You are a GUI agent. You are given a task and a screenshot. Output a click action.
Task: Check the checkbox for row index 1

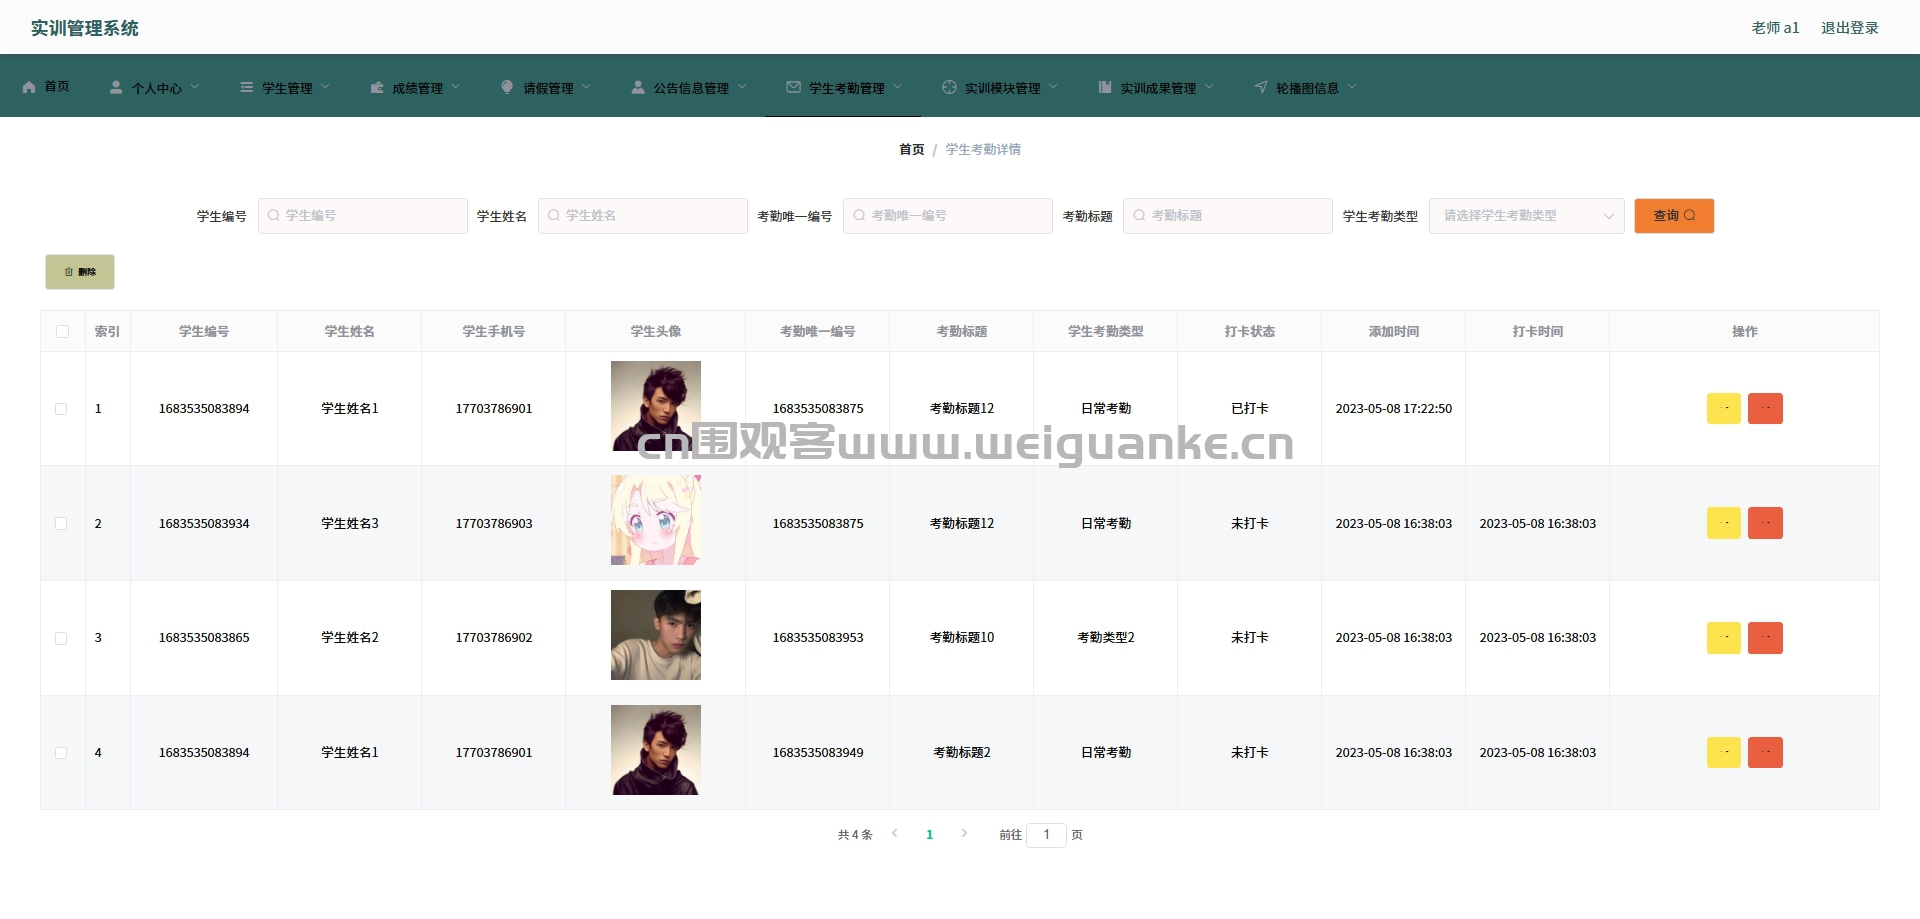click(61, 409)
